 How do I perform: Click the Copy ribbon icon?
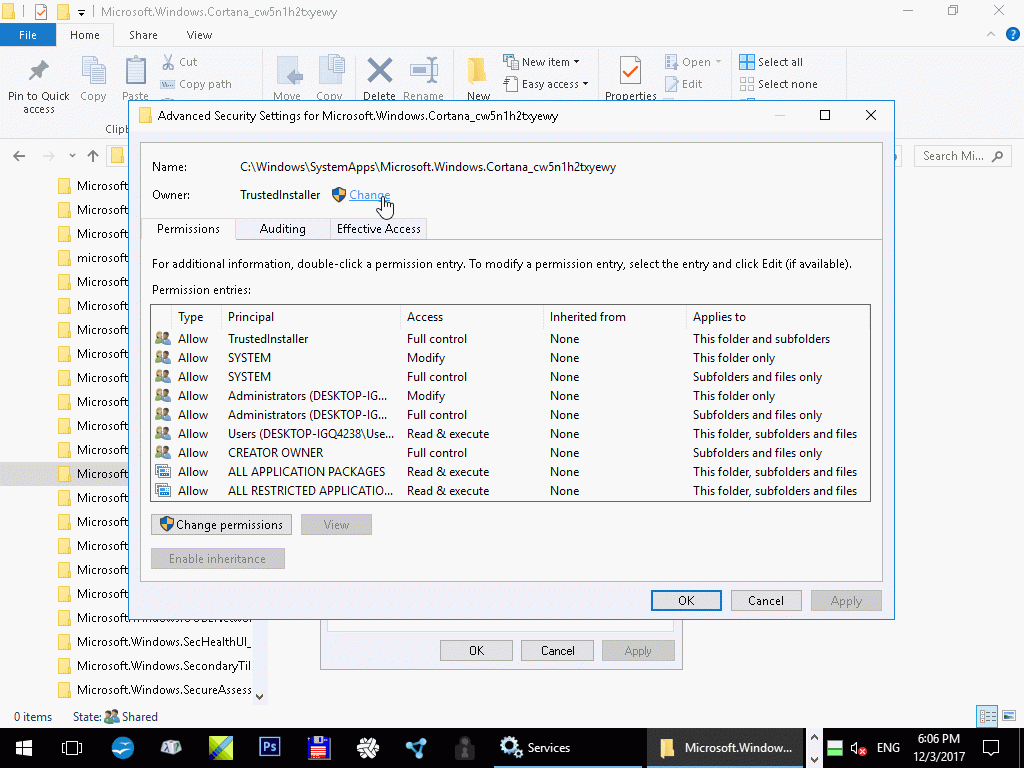click(x=93, y=71)
